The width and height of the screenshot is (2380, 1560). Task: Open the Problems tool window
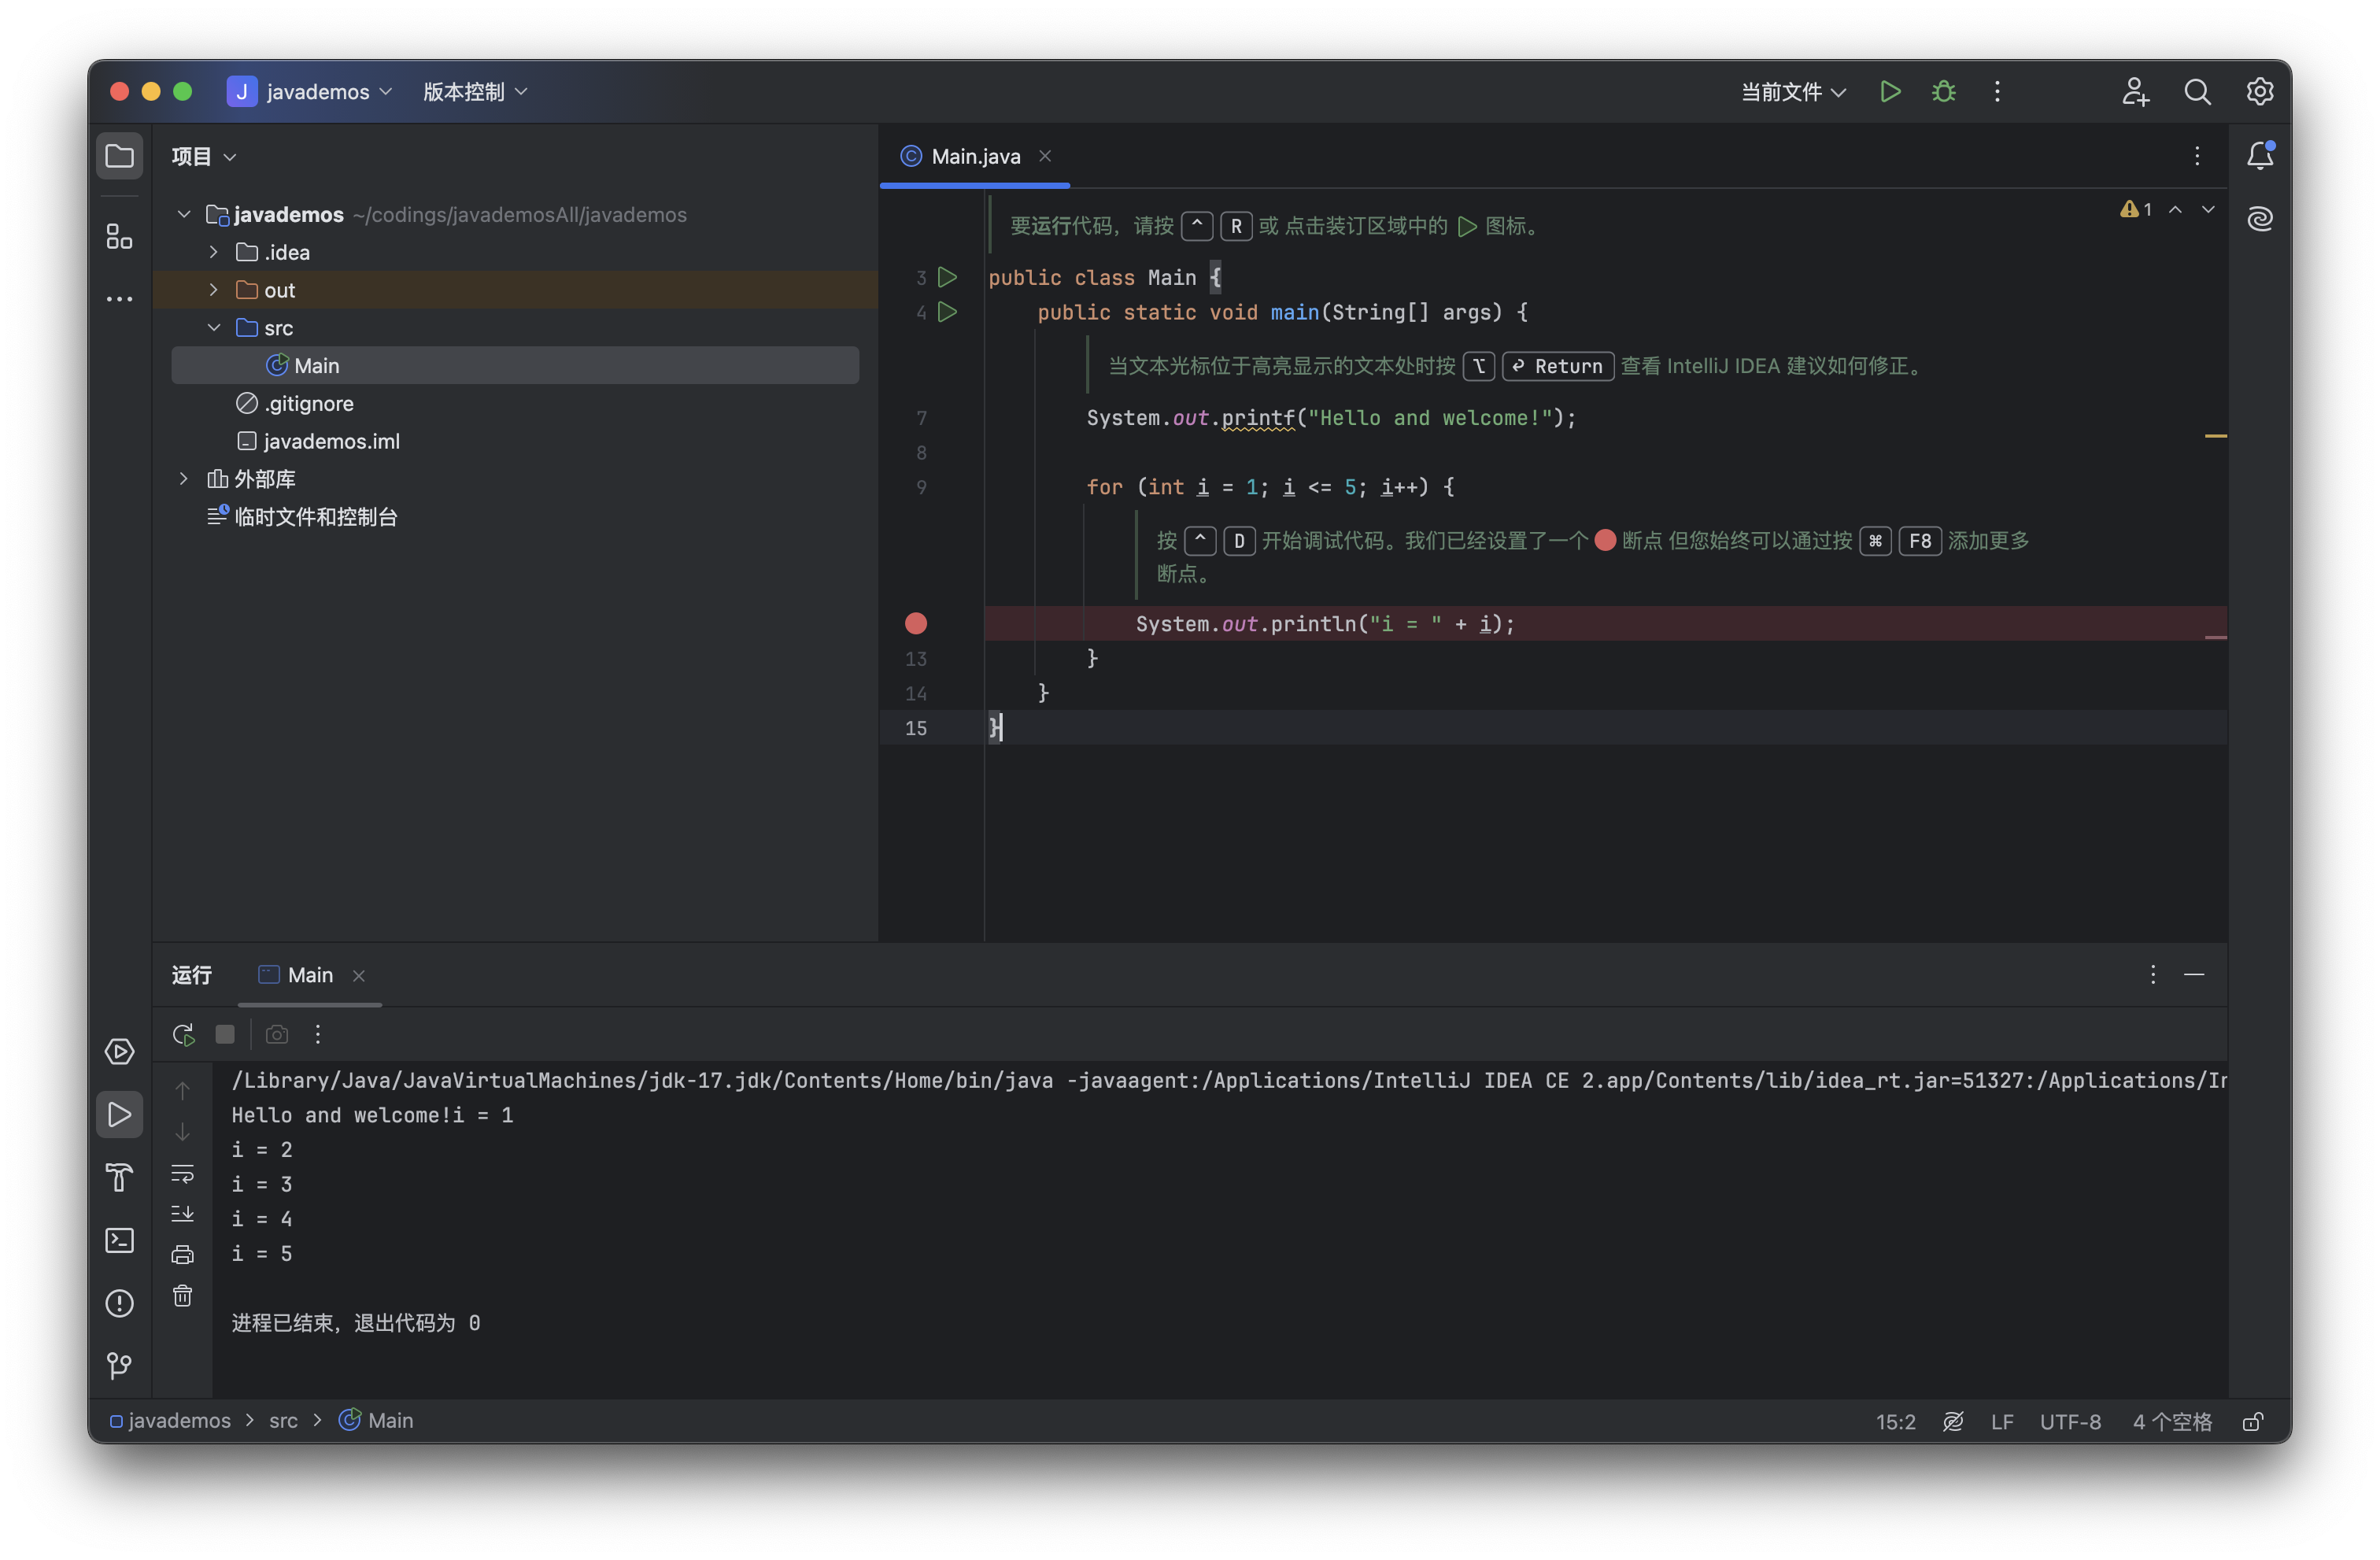point(119,1303)
